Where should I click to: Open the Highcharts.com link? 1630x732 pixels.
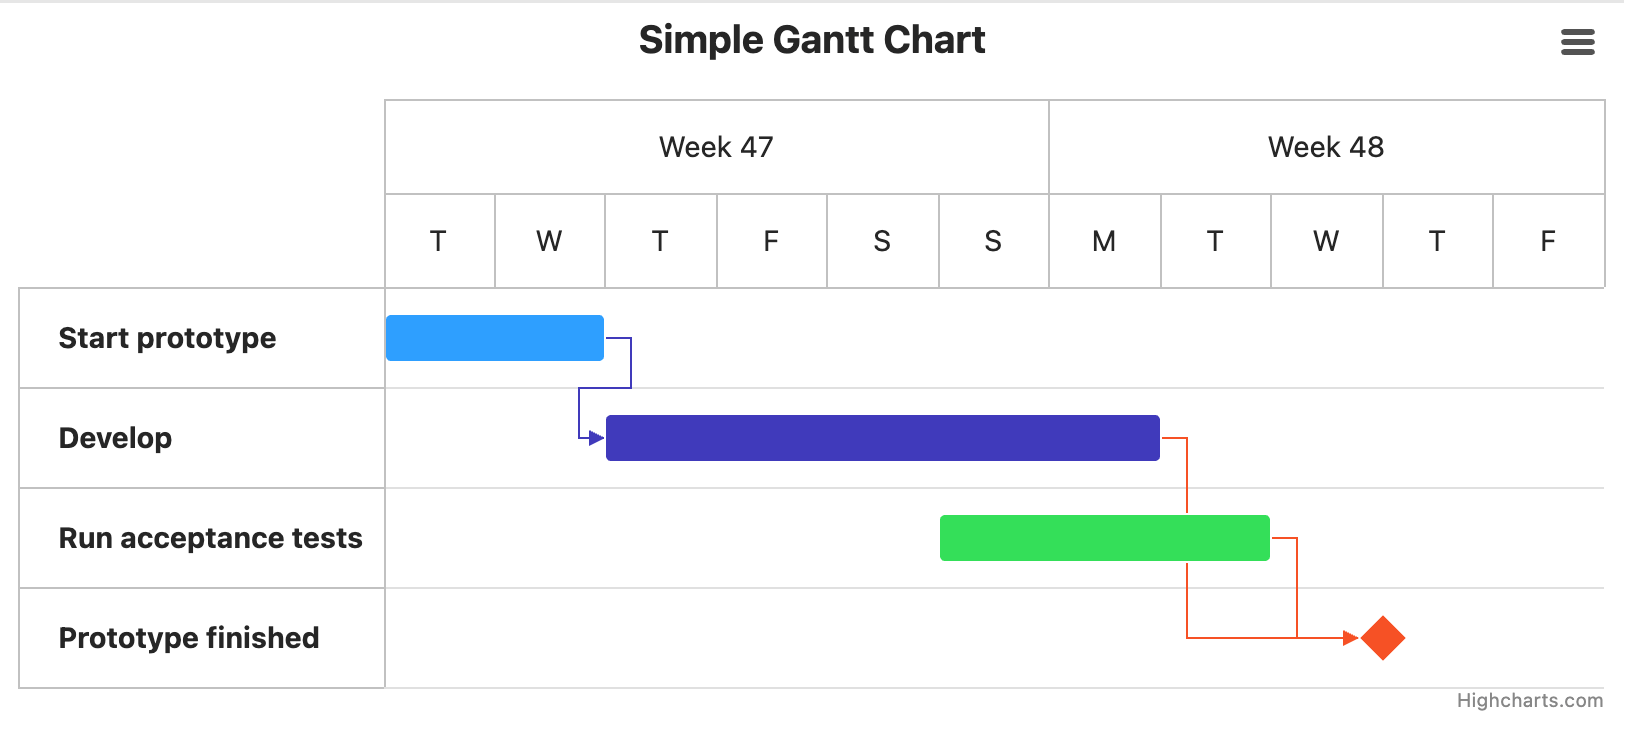(1528, 701)
